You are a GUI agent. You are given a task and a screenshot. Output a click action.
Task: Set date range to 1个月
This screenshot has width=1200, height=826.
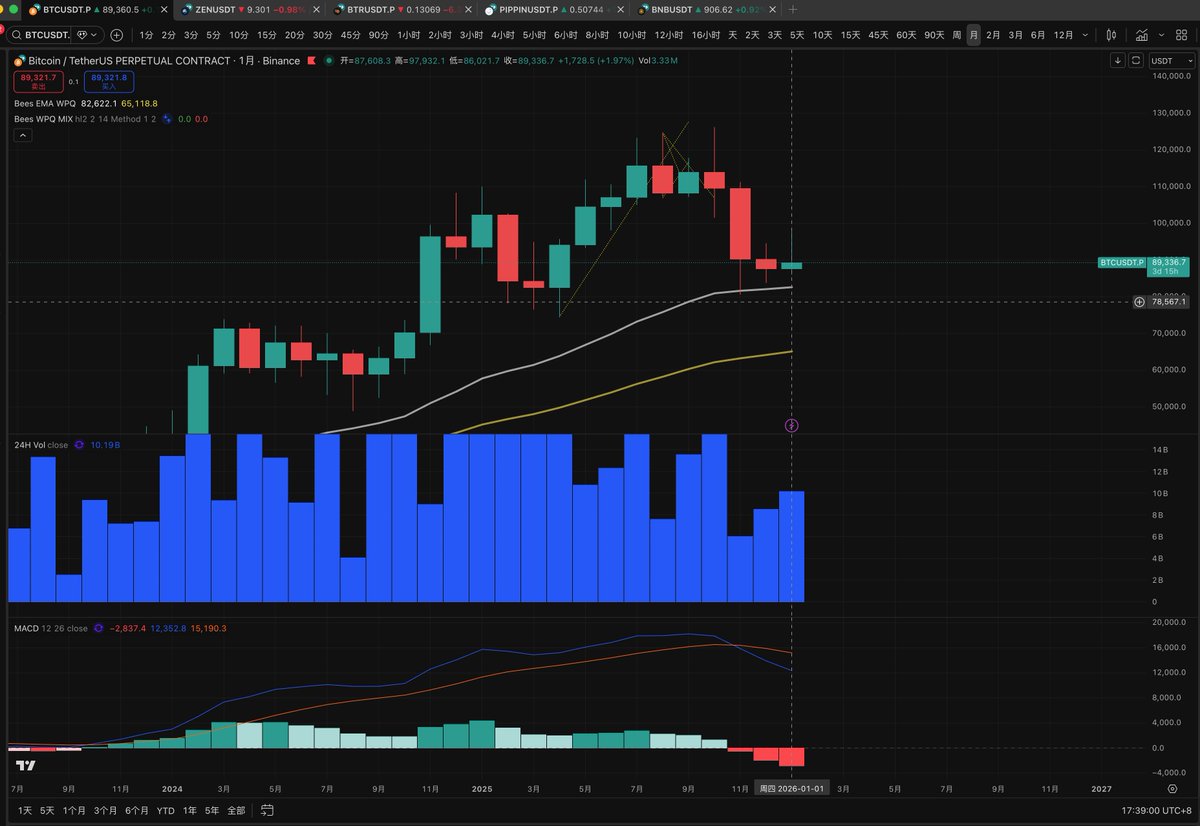click(74, 810)
